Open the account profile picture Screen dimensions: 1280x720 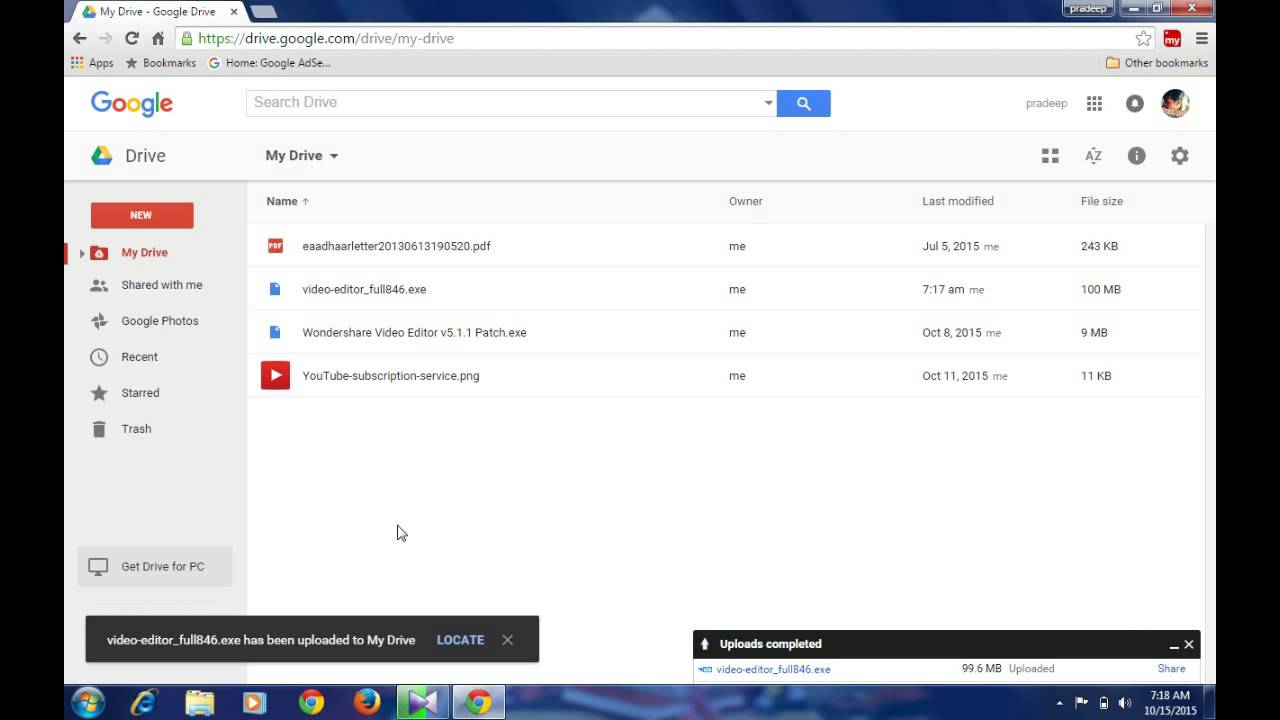pyautogui.click(x=1175, y=103)
